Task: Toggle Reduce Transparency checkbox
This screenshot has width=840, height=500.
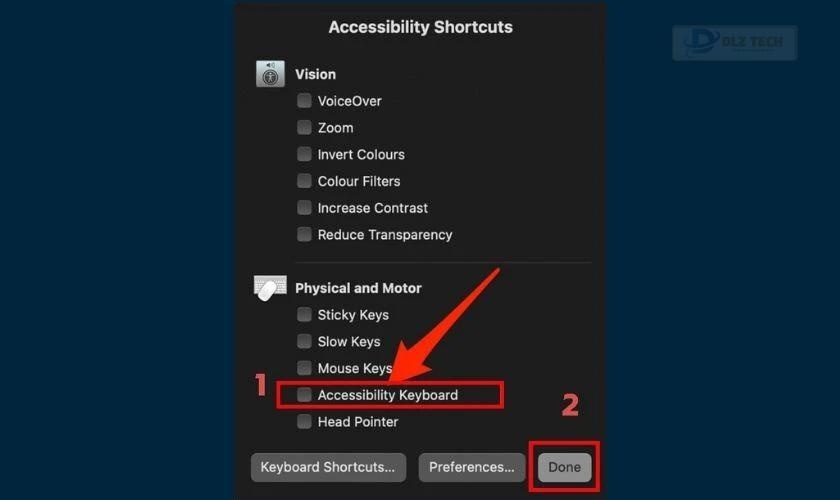Action: pyautogui.click(x=304, y=234)
